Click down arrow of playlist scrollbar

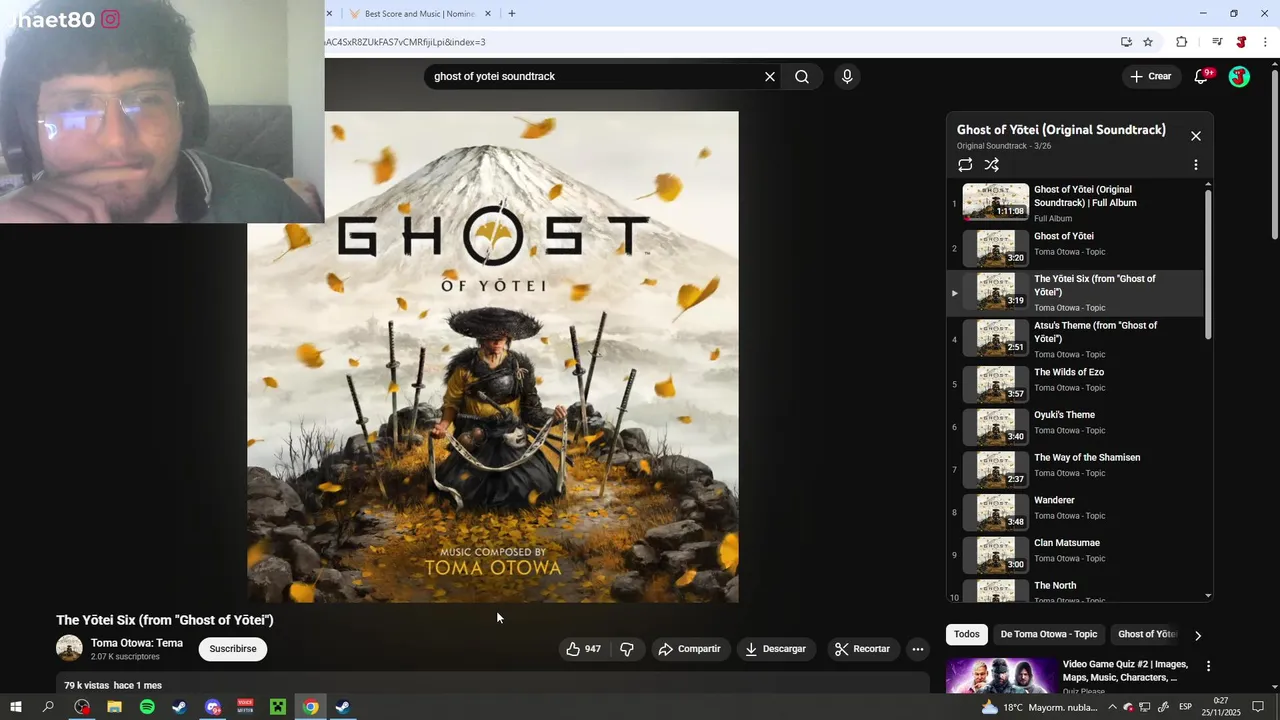(x=1208, y=596)
